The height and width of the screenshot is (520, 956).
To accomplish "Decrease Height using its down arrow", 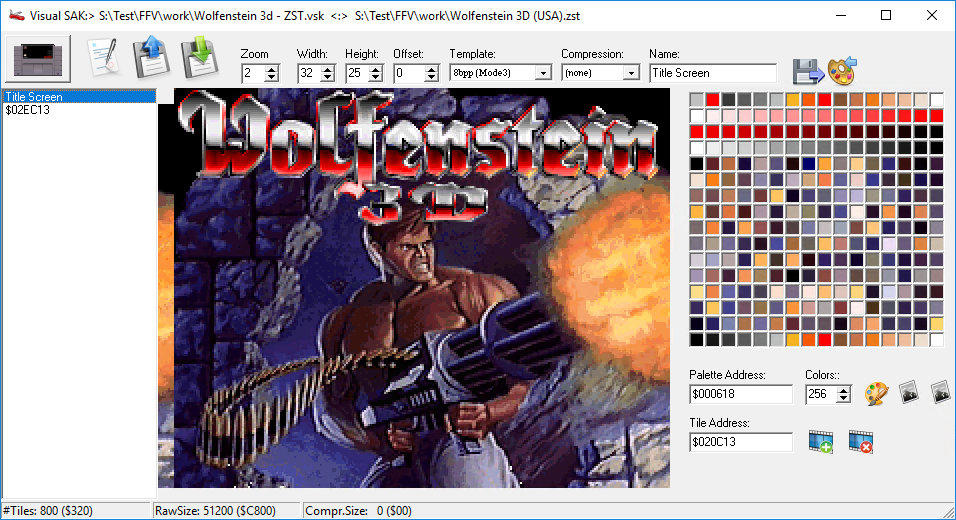I will tap(376, 77).
